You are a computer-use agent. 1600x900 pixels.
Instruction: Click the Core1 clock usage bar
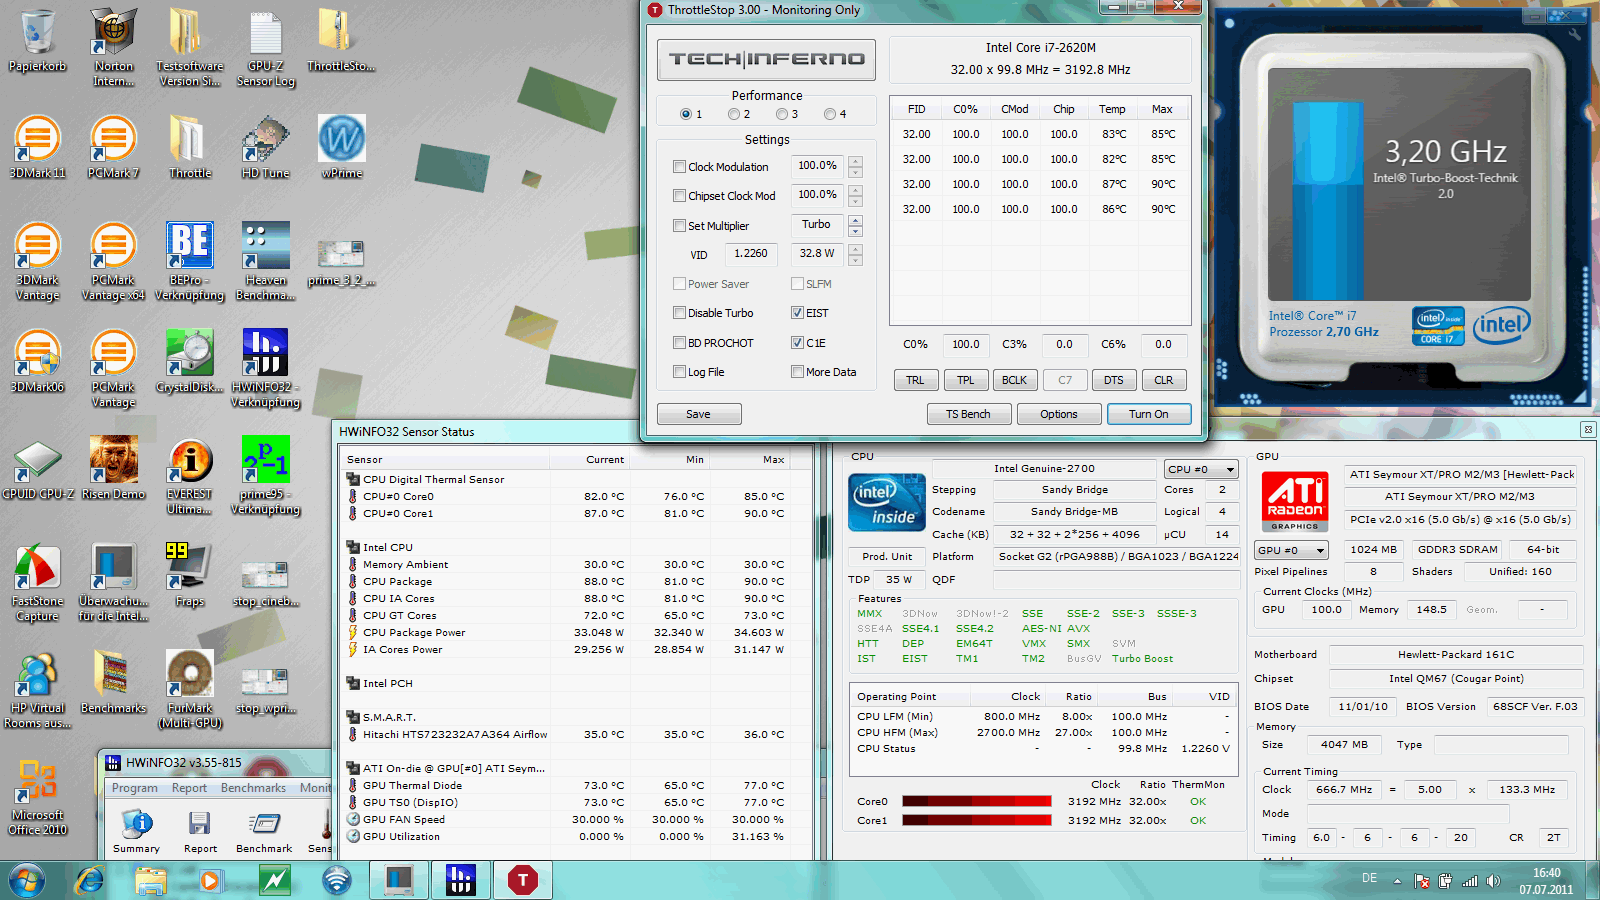(977, 820)
